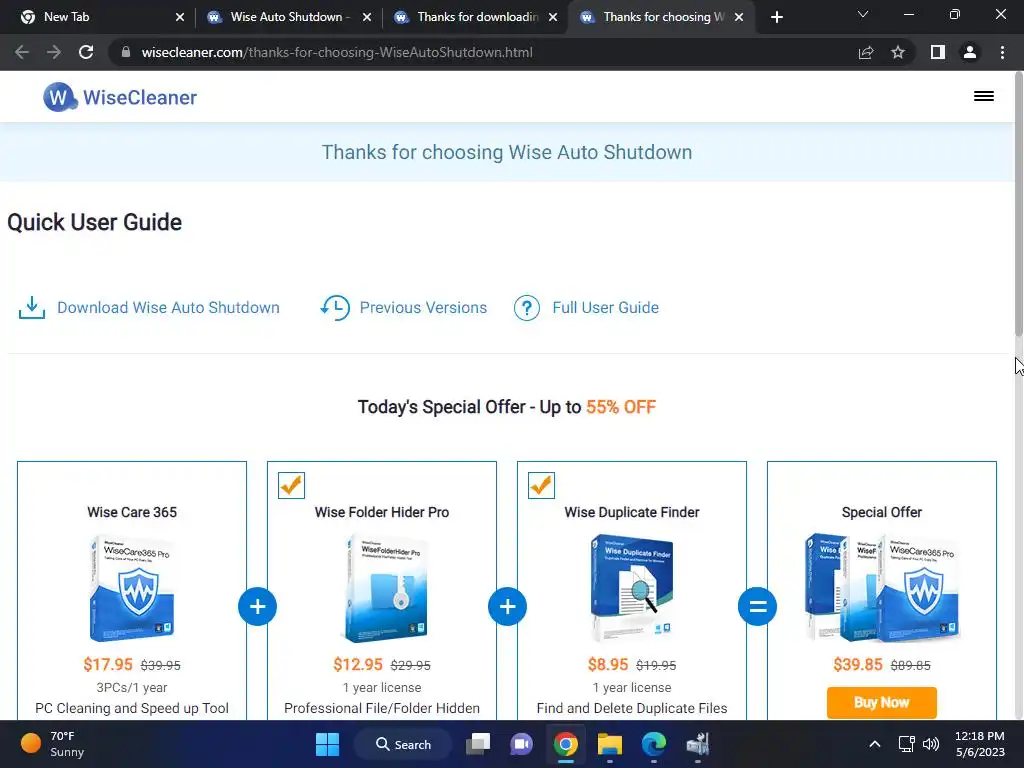Uncheck the Wise Duplicate Finder checkbox

[x=541, y=485]
